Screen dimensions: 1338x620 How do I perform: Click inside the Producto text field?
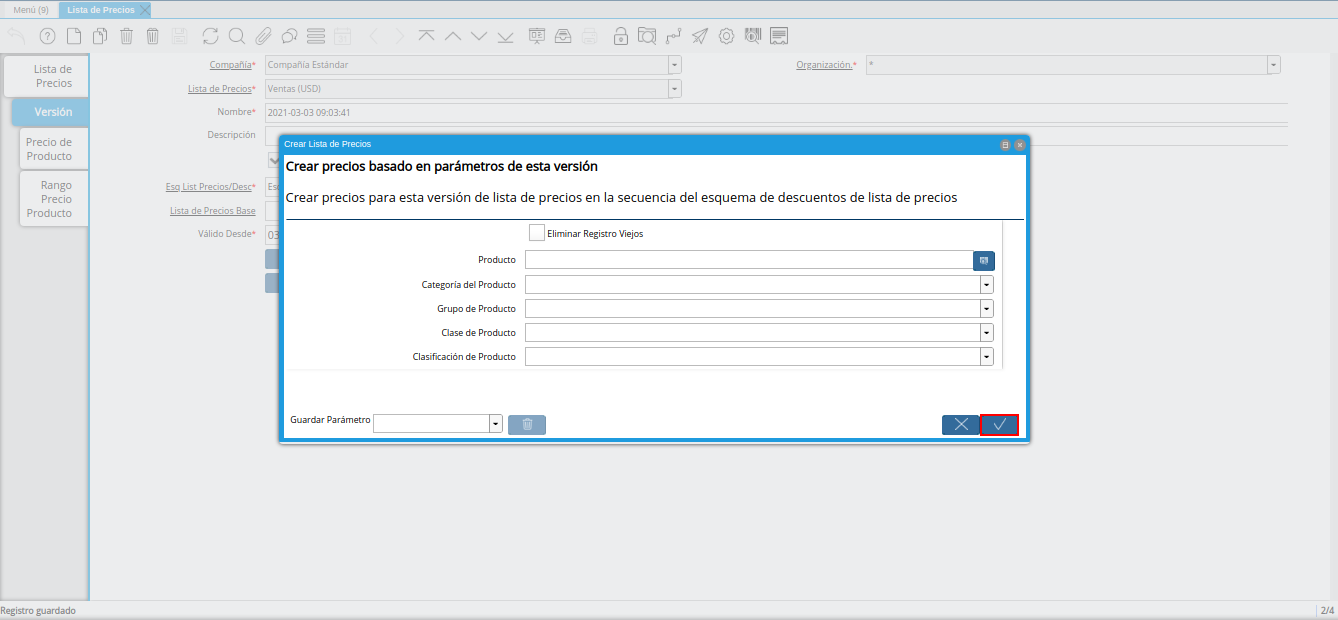click(748, 260)
